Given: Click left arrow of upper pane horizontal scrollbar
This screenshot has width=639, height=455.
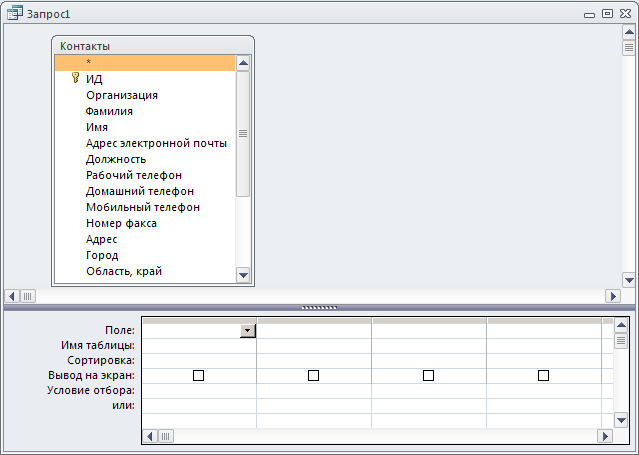Looking at the screenshot, I should (12, 296).
